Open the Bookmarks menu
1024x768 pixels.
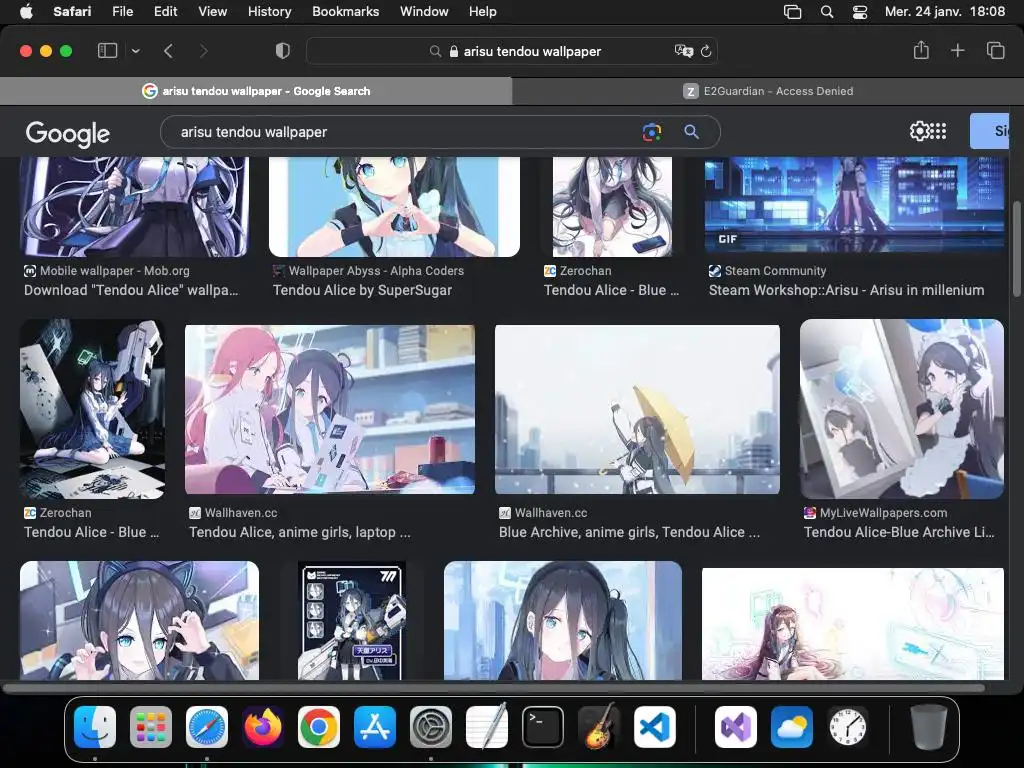coord(345,11)
